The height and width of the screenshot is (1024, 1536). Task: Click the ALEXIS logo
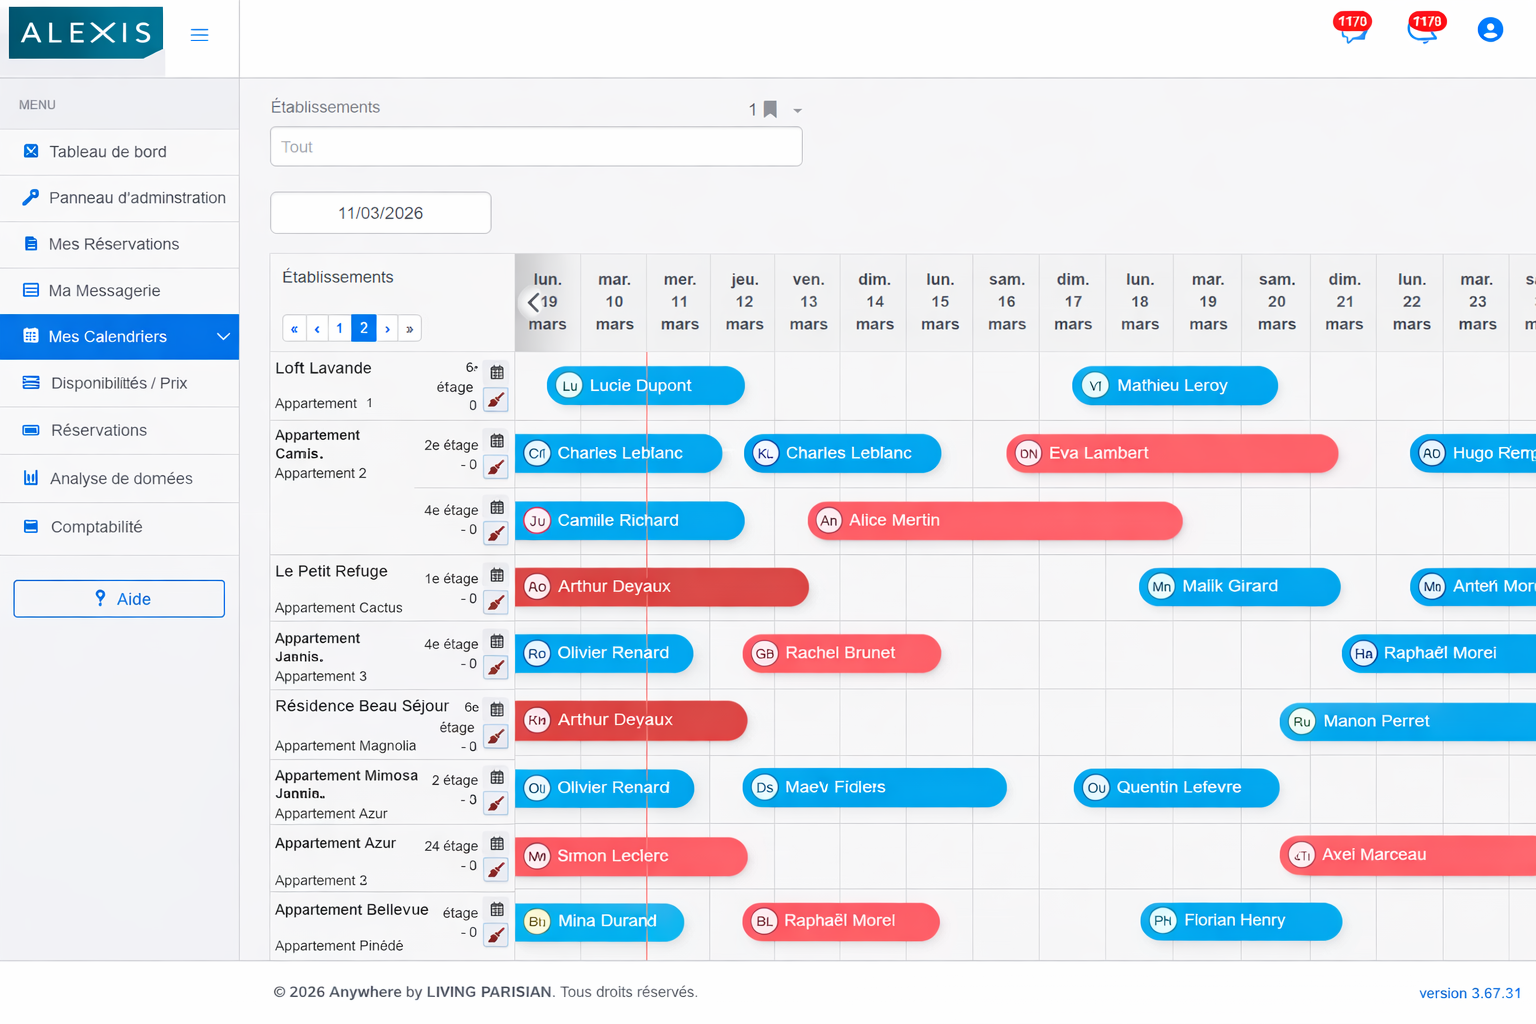pos(85,33)
